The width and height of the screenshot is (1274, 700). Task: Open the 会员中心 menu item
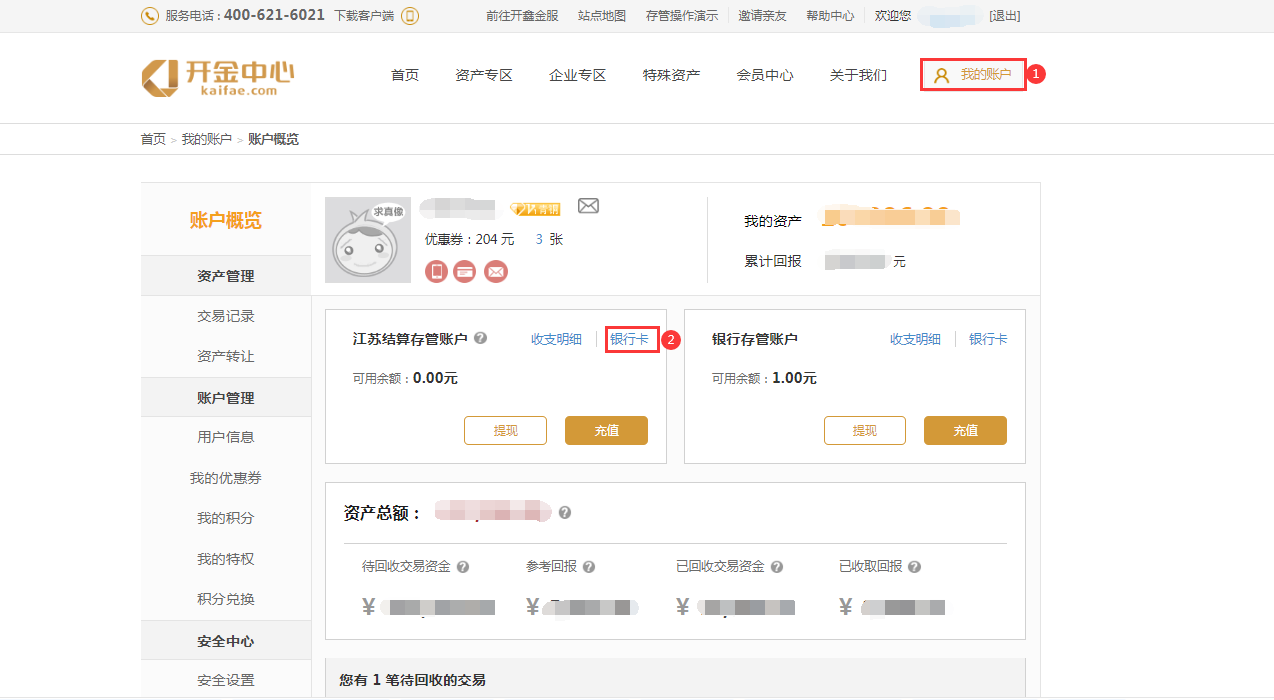(x=765, y=75)
